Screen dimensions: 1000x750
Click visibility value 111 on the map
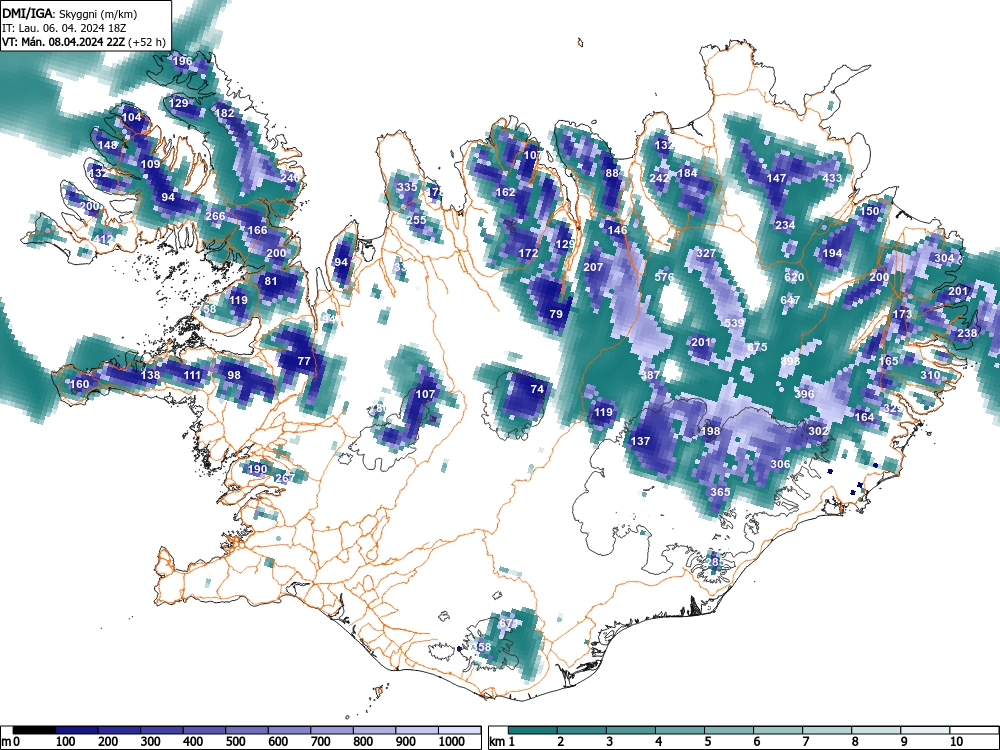pyautogui.click(x=192, y=375)
